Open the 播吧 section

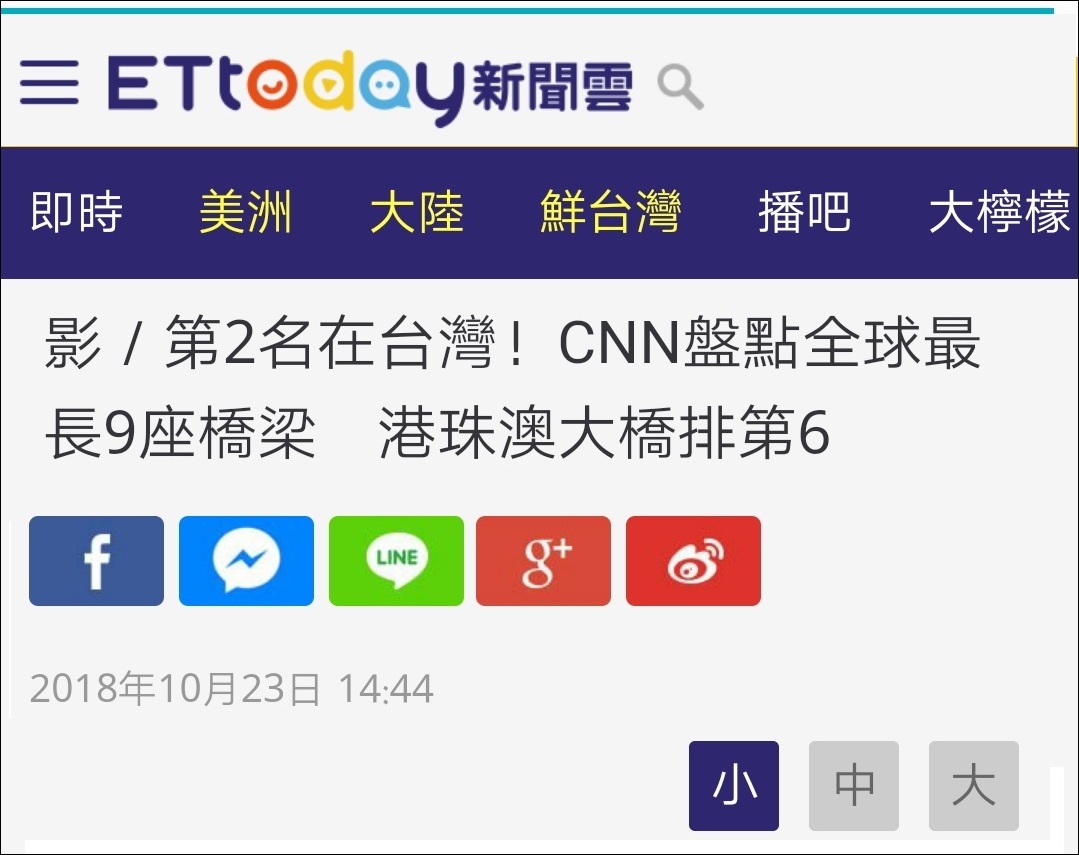pos(804,211)
